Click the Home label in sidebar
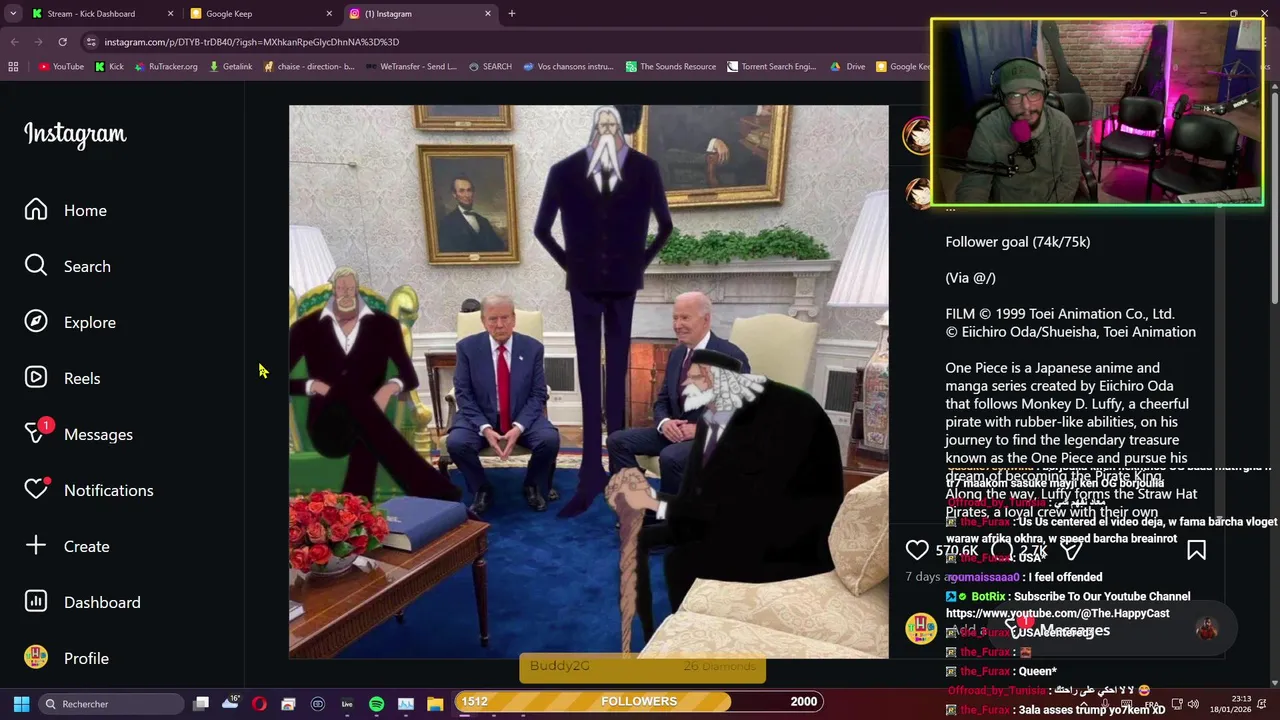Screen dimensions: 1280x720 85,210
